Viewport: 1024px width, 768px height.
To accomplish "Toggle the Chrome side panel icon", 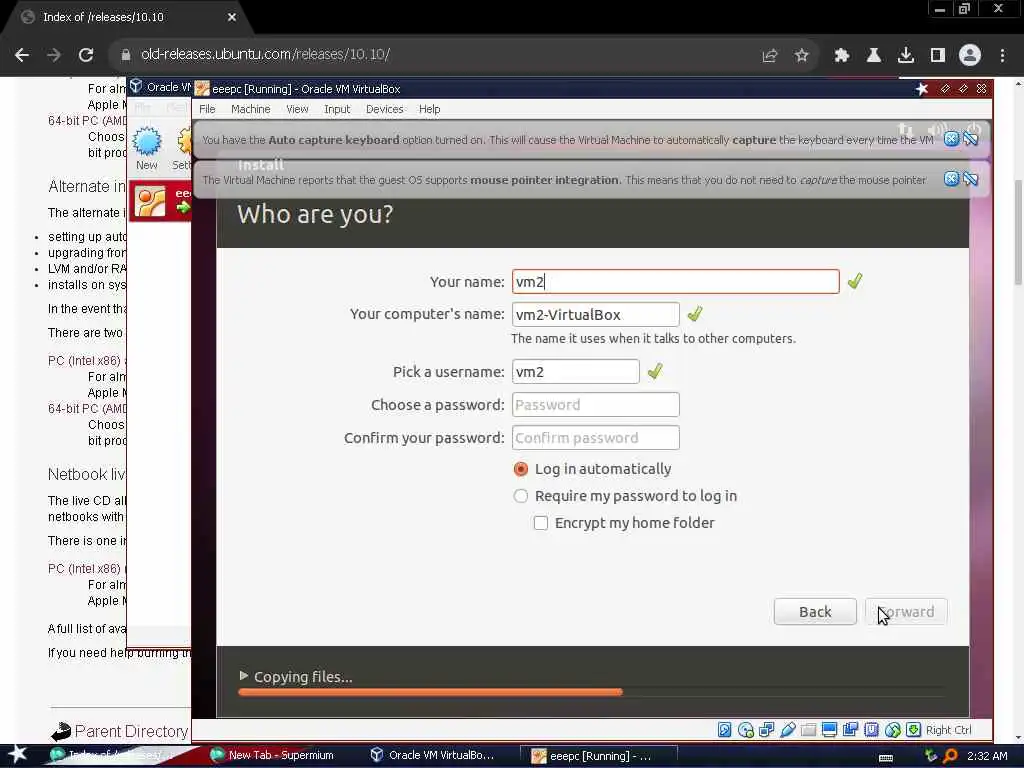I will [938, 55].
